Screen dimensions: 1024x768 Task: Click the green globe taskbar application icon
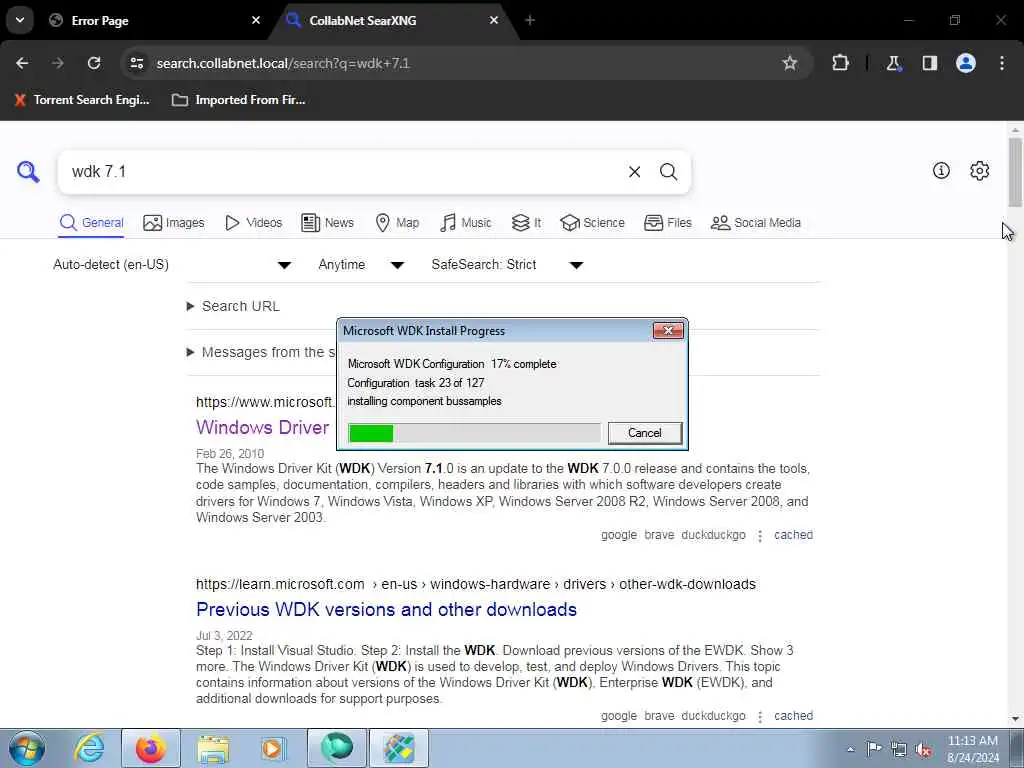(x=337, y=748)
